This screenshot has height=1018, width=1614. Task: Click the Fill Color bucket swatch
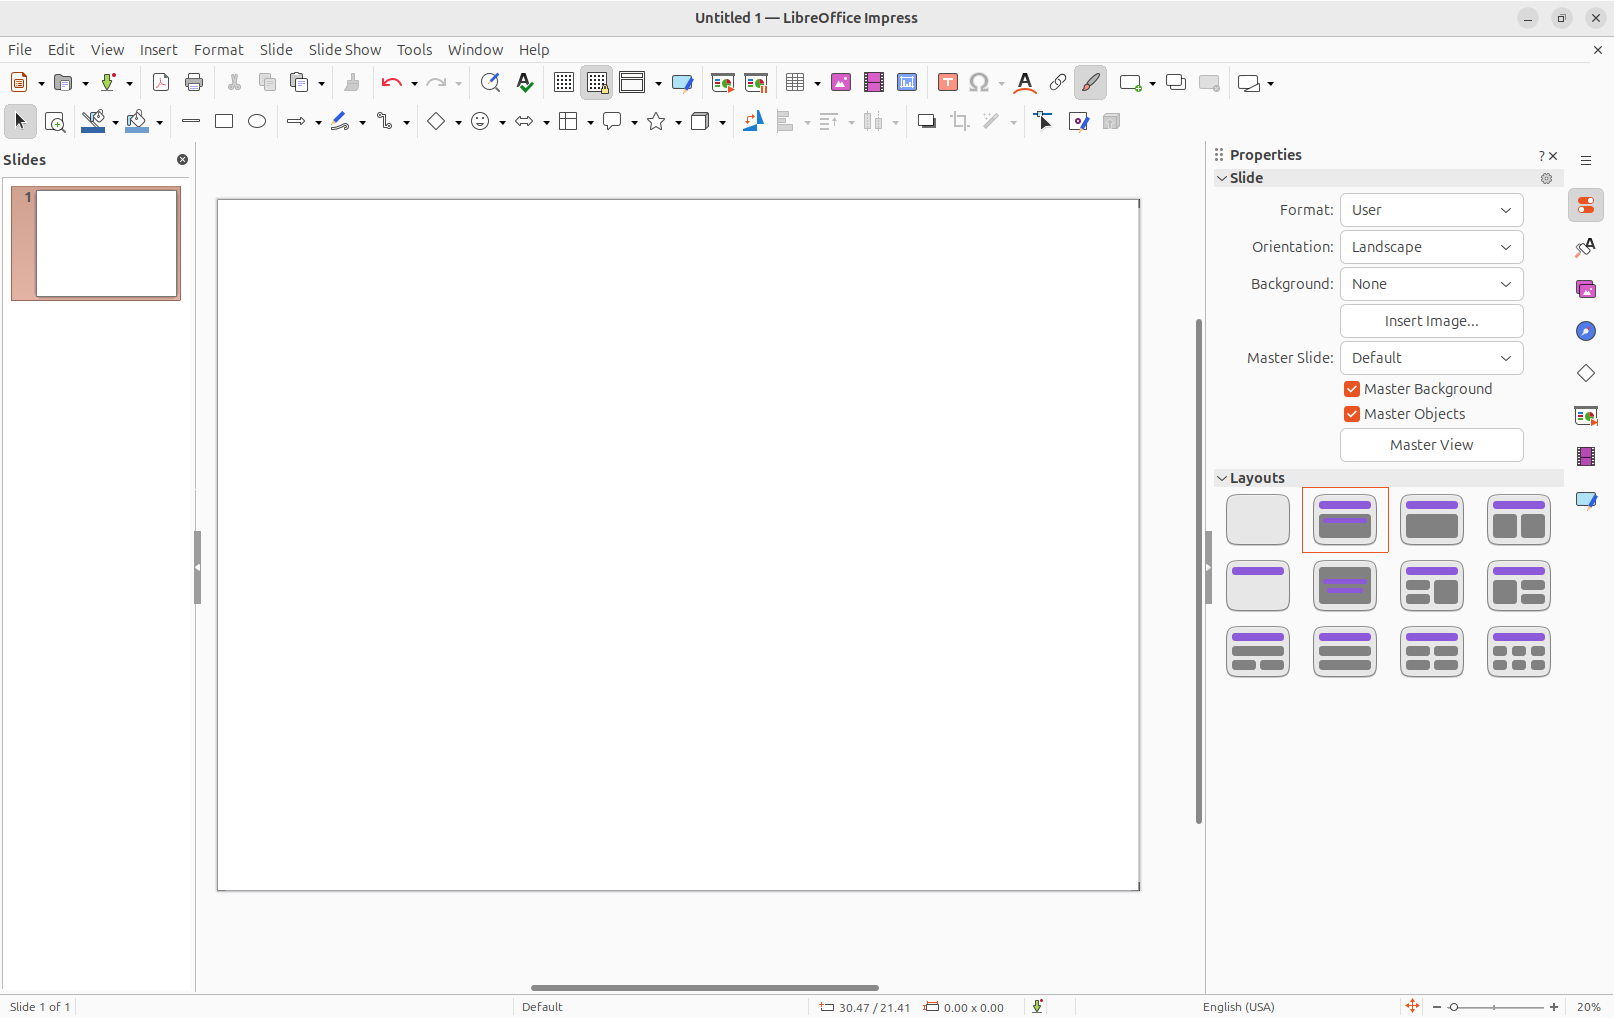[x=137, y=121]
